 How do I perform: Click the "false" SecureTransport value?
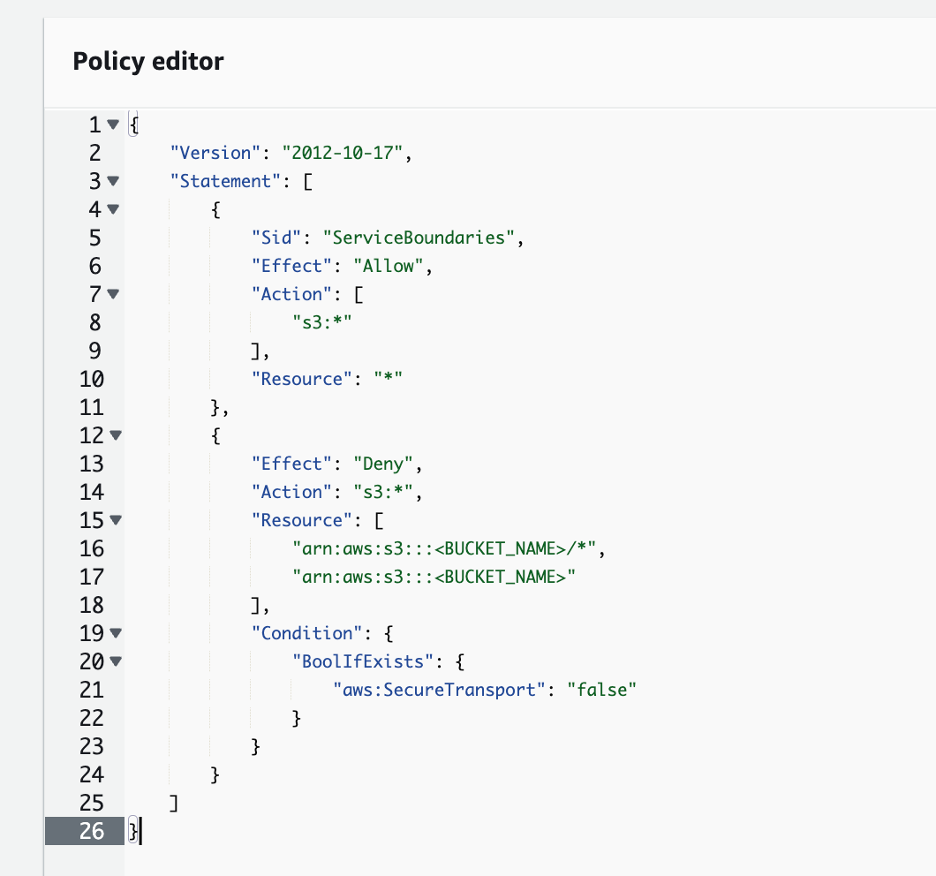[x=602, y=690]
